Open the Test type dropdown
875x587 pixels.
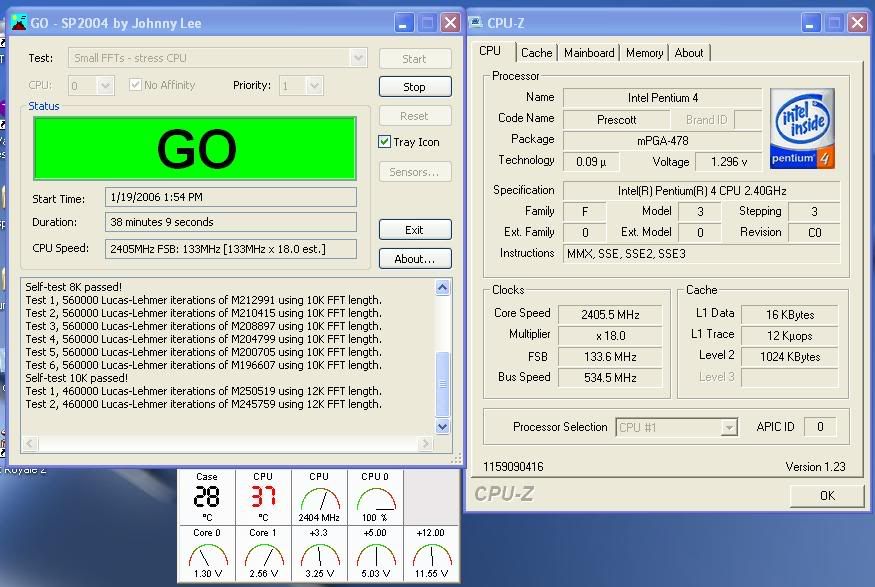[358, 59]
